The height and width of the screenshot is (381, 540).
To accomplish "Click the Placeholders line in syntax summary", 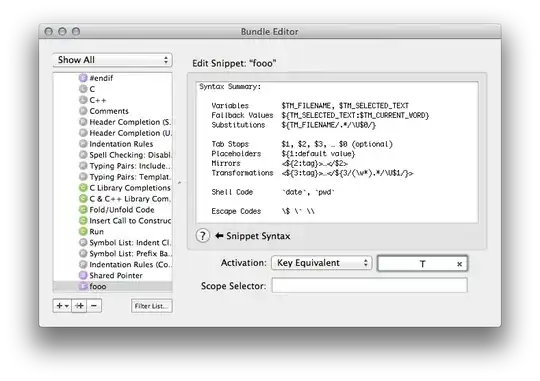I will click(283, 154).
